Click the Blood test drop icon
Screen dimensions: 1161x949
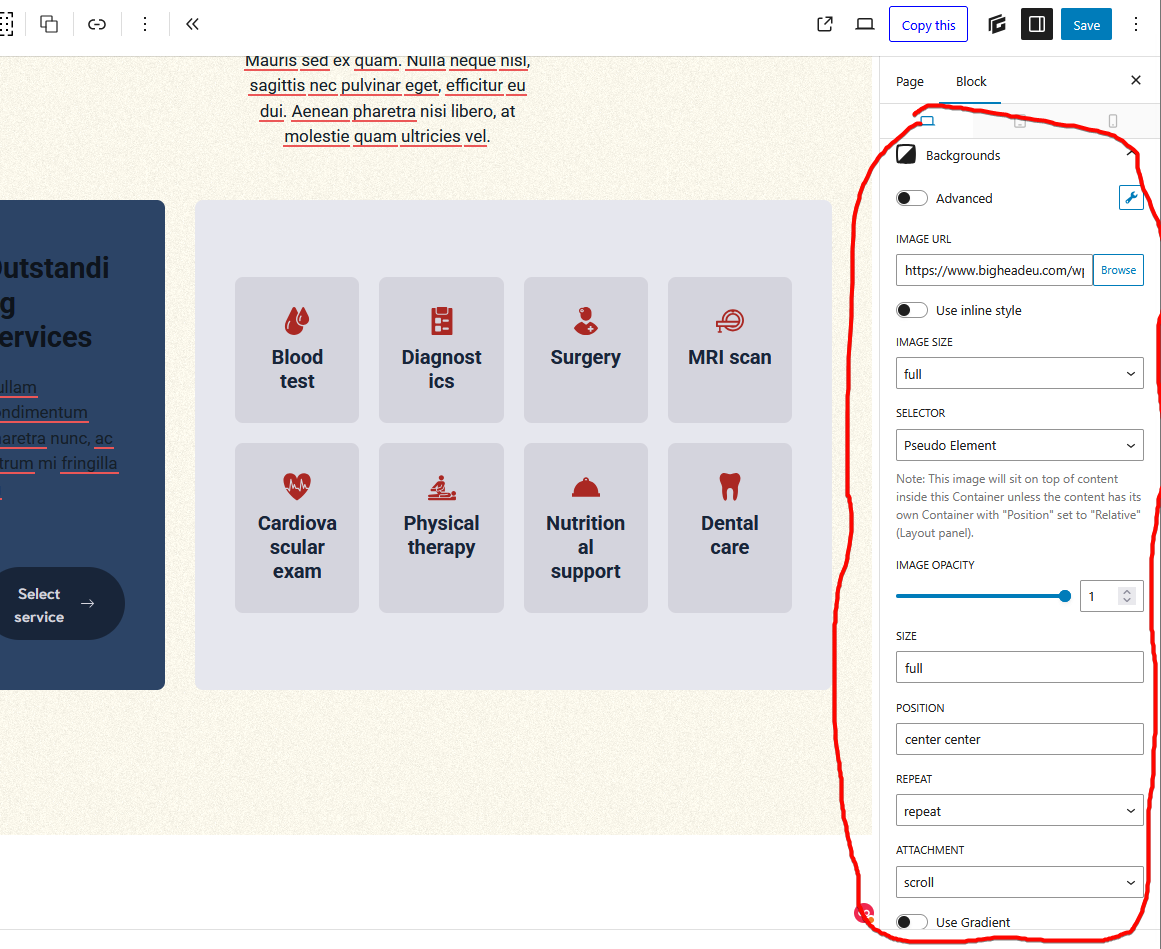(297, 321)
